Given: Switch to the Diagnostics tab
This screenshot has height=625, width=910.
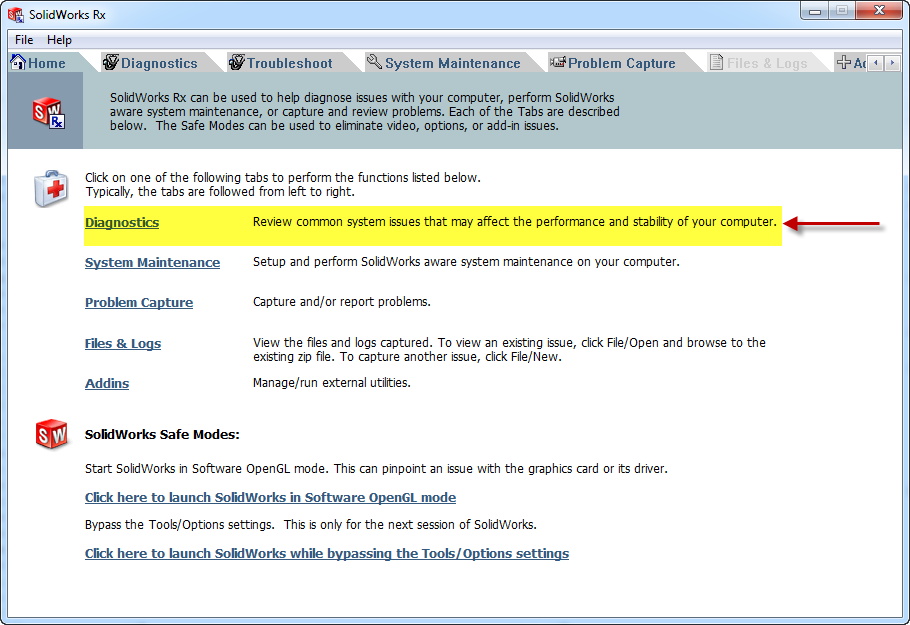Looking at the screenshot, I should (x=159, y=63).
